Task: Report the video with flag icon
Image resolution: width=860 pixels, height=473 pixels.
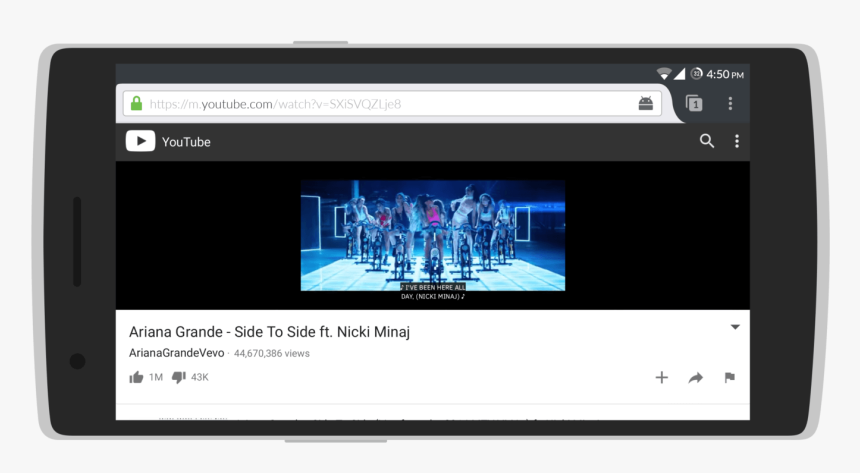Action: tap(729, 377)
